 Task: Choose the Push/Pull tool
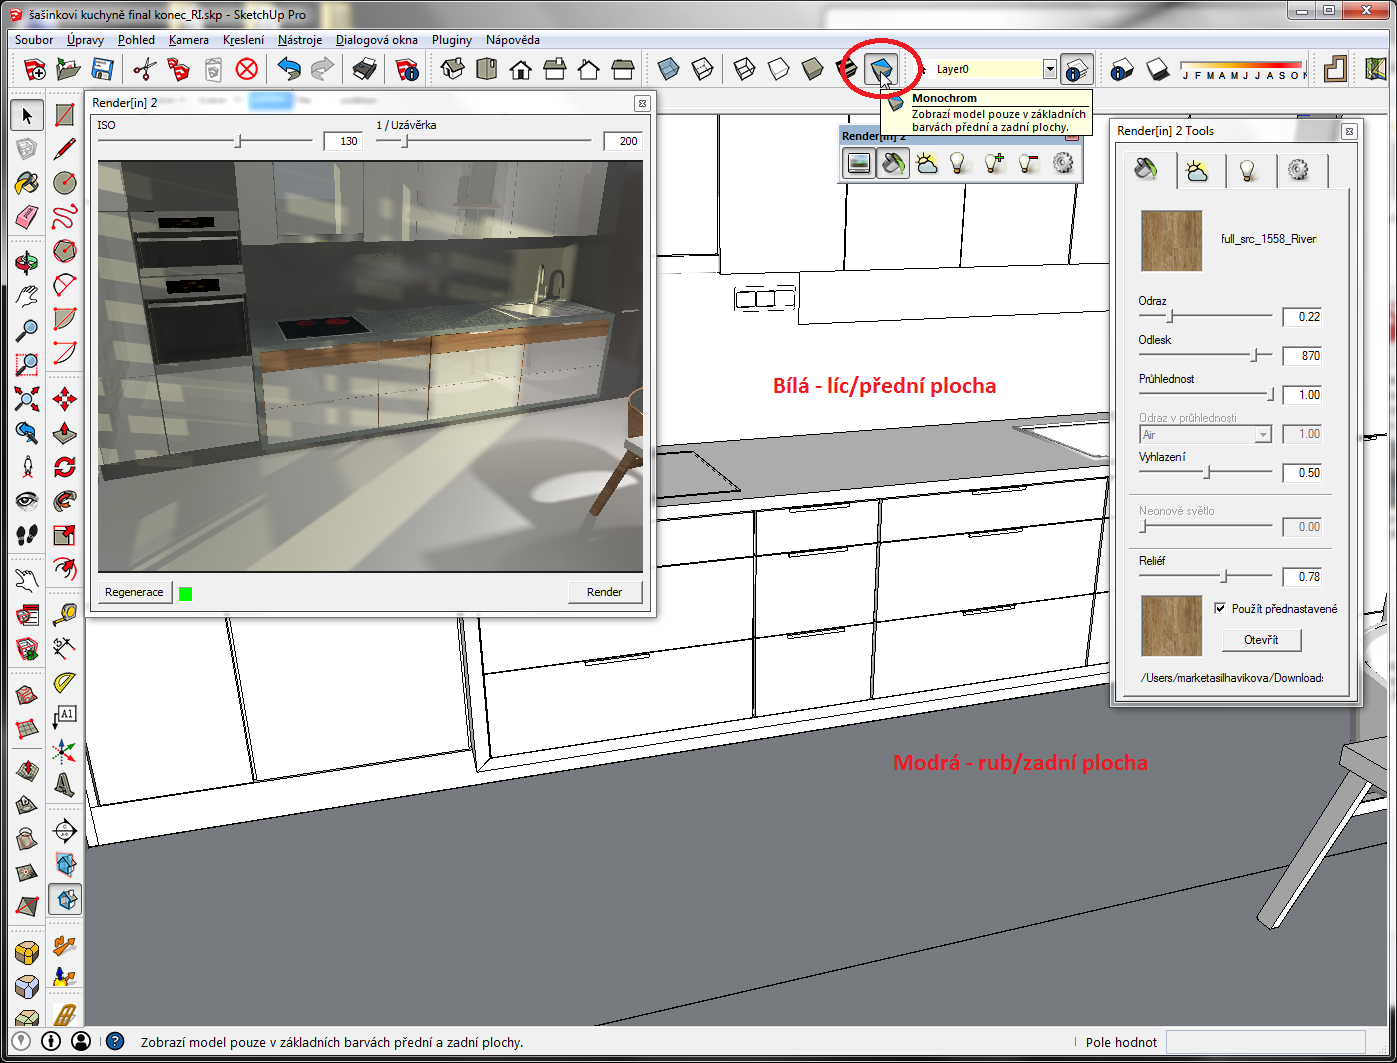(x=65, y=433)
